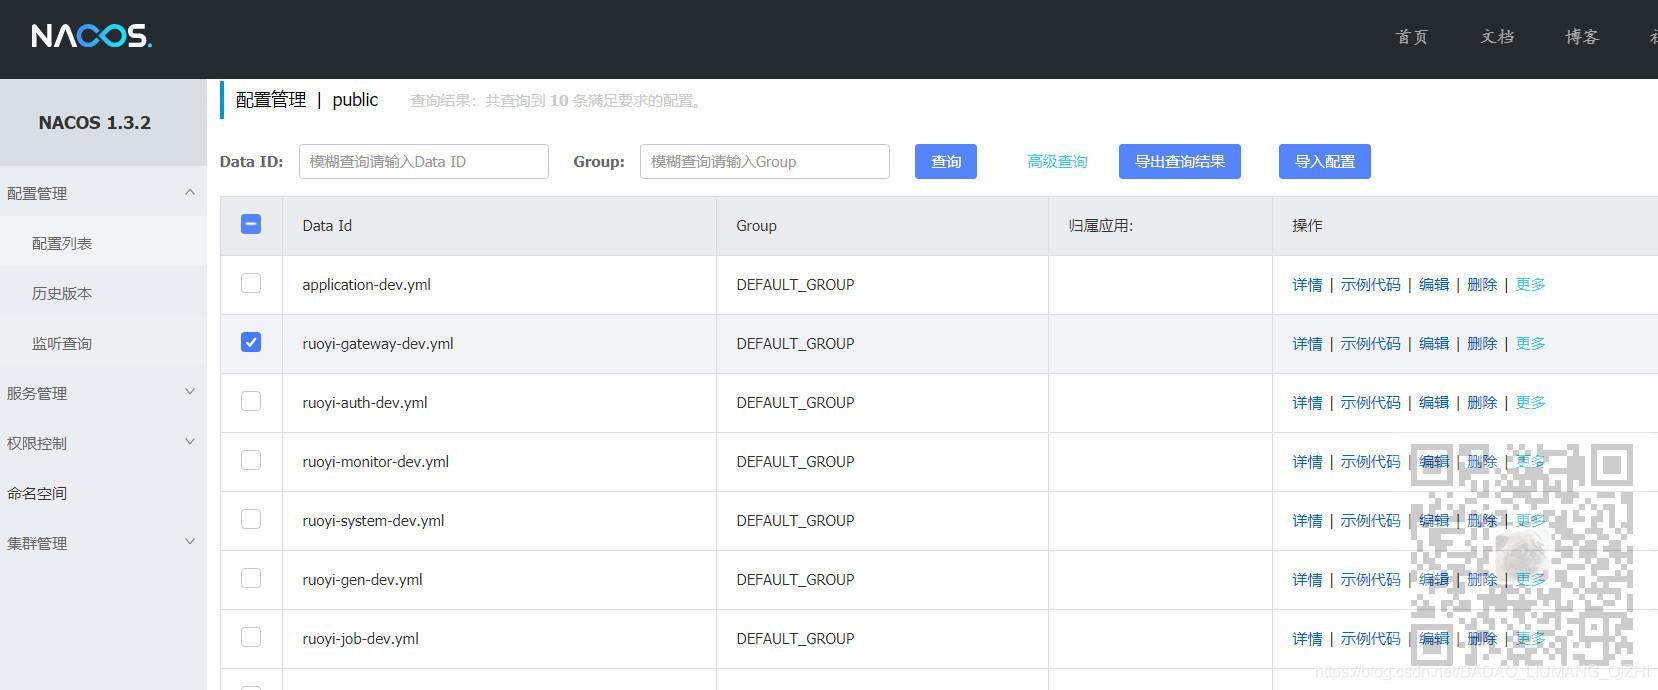Open the 监听查询 sidebar item
Screen dimensions: 1658x690
point(103,343)
